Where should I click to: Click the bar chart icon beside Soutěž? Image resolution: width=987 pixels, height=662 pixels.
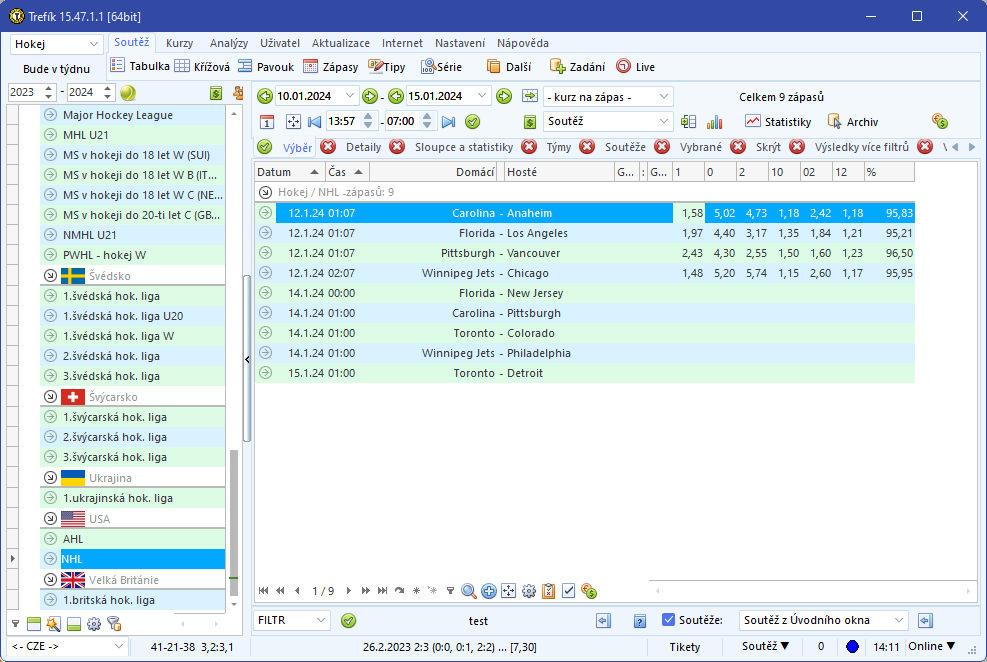(714, 121)
